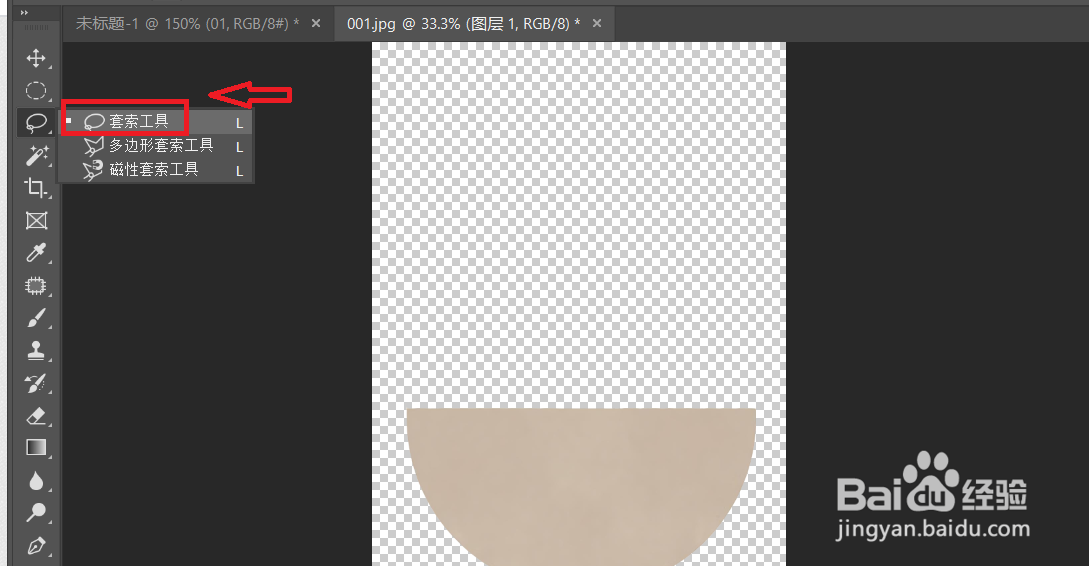Select the Brush tool
The height and width of the screenshot is (566, 1089).
point(36,318)
